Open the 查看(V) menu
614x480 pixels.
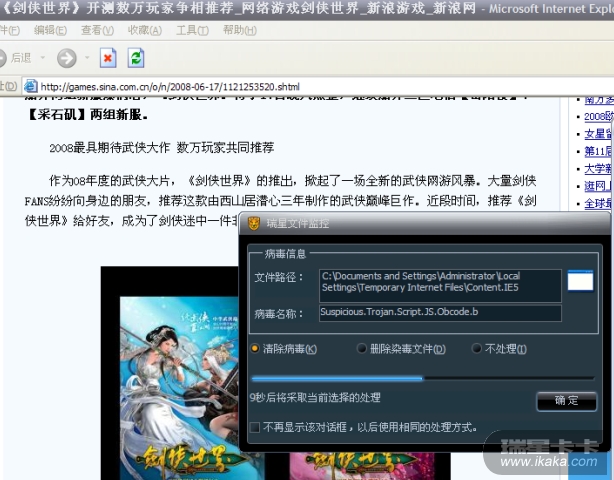point(97,30)
